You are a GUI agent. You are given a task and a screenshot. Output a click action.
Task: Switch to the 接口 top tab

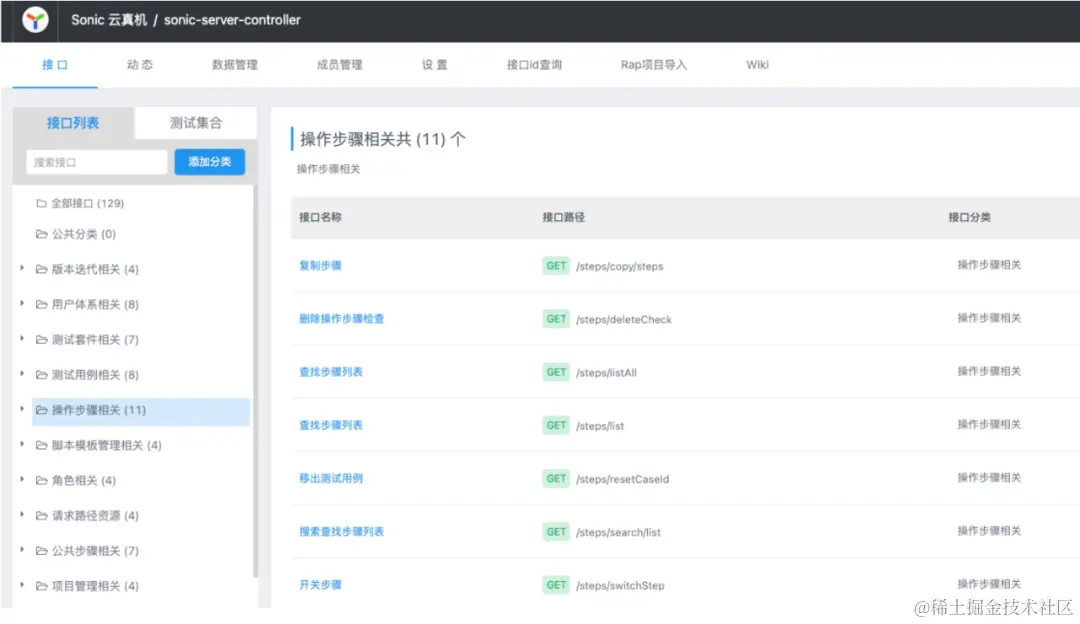(x=55, y=65)
